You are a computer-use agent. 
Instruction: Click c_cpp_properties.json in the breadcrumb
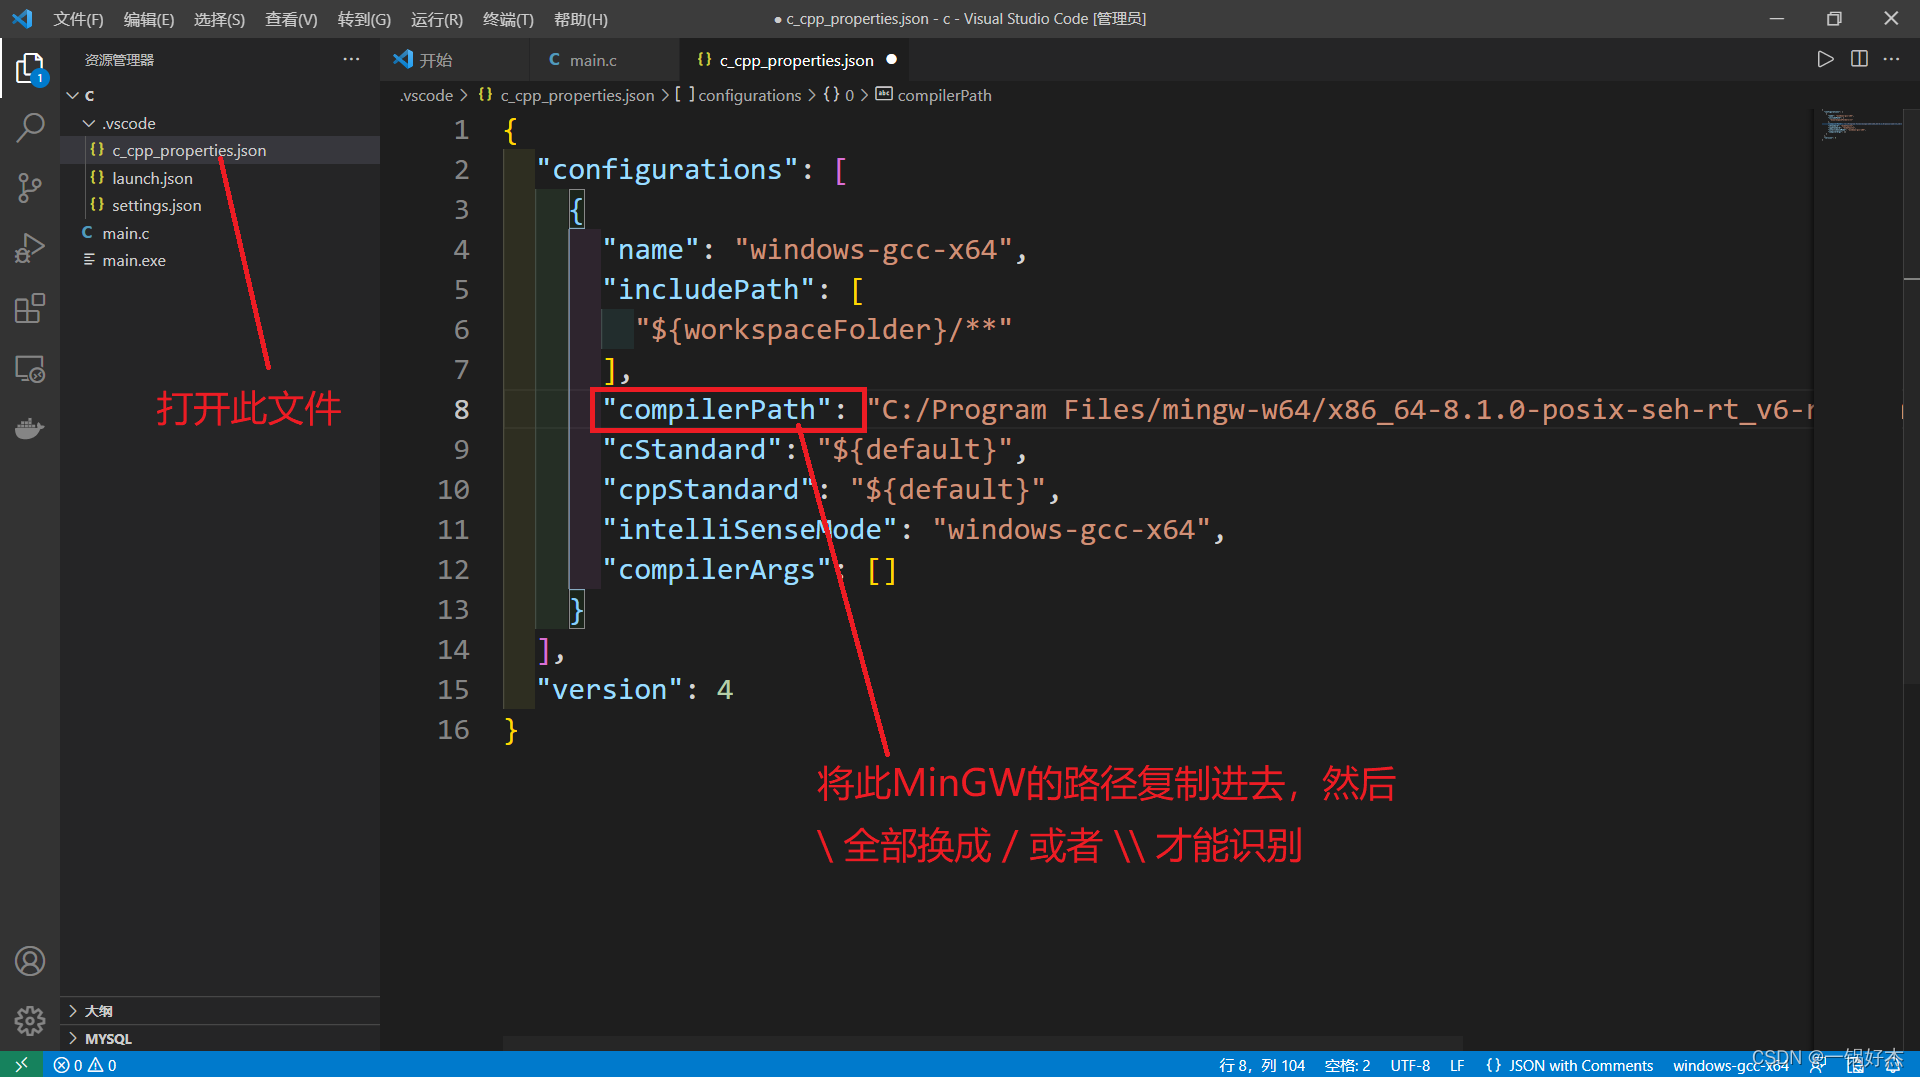[x=566, y=95]
